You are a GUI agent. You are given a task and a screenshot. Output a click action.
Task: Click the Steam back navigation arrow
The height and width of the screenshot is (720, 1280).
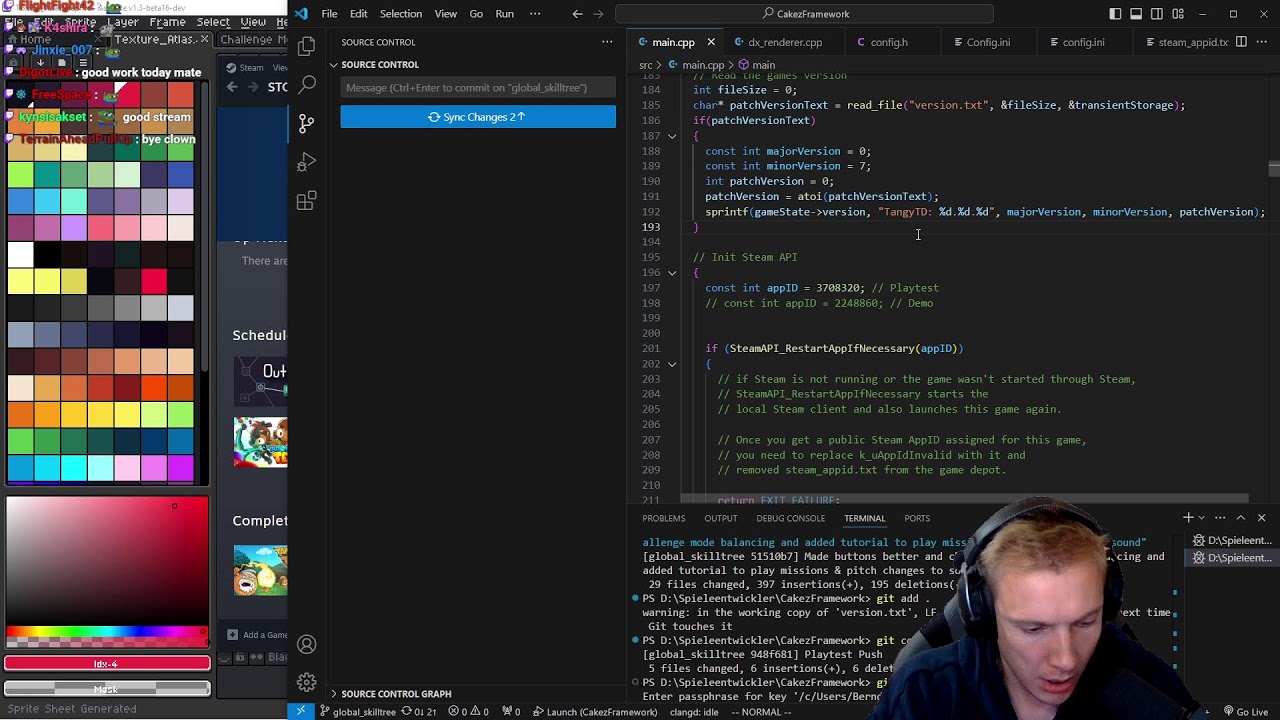pyautogui.click(x=232, y=87)
